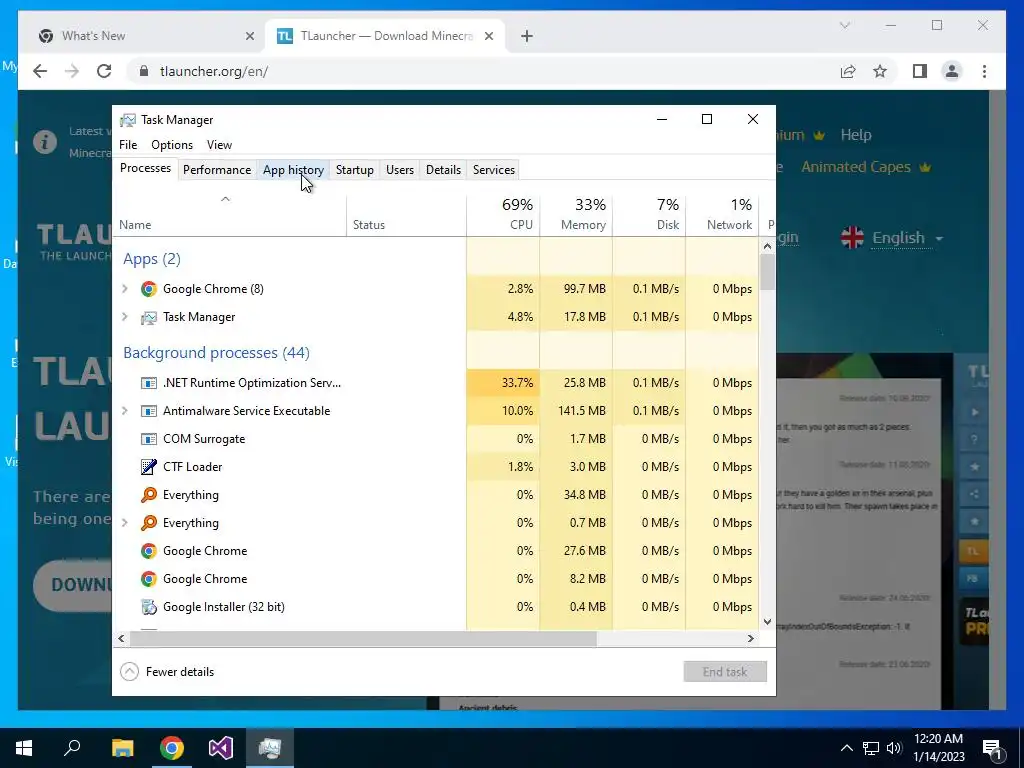Reload the page in Chrome
Screen dimensions: 1024x768
104,71
